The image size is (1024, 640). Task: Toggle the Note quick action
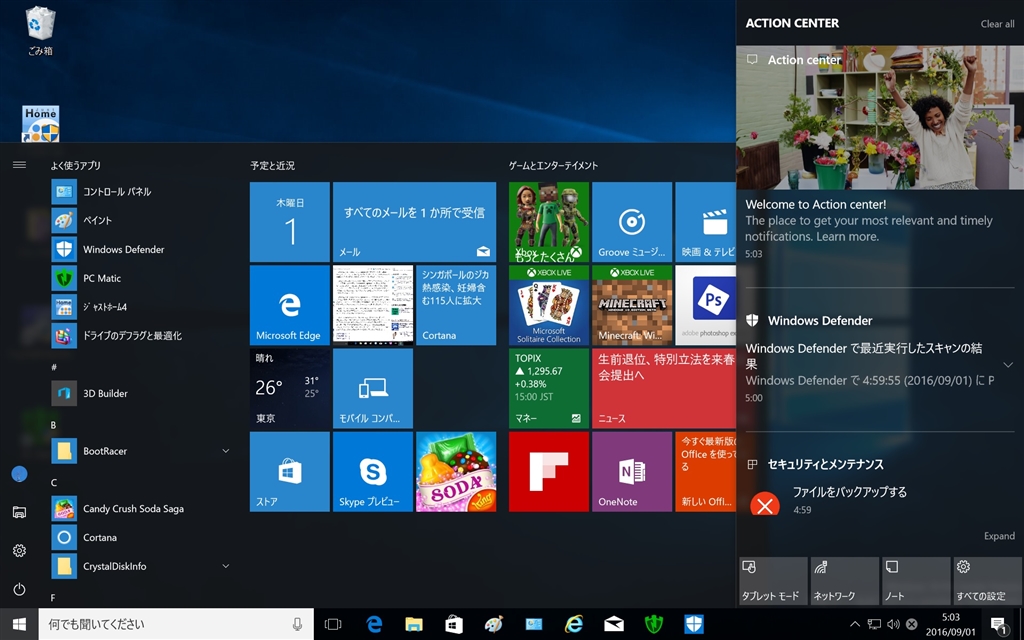tap(915, 581)
